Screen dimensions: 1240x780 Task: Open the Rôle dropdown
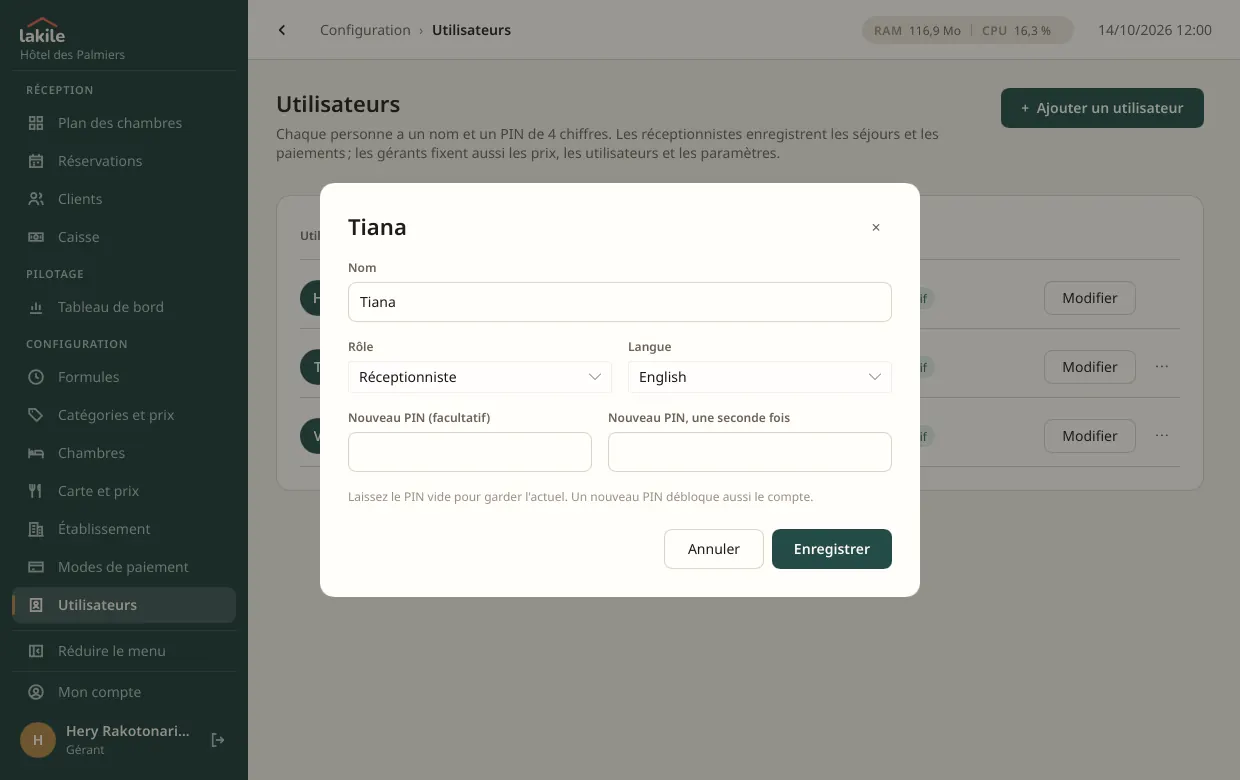(480, 377)
